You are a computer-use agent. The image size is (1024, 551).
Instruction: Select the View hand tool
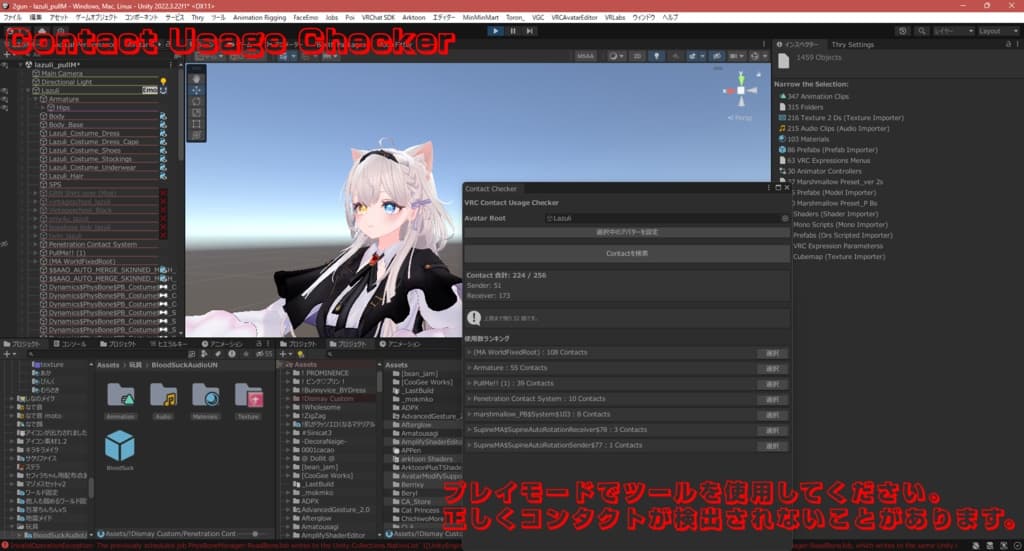[196, 79]
